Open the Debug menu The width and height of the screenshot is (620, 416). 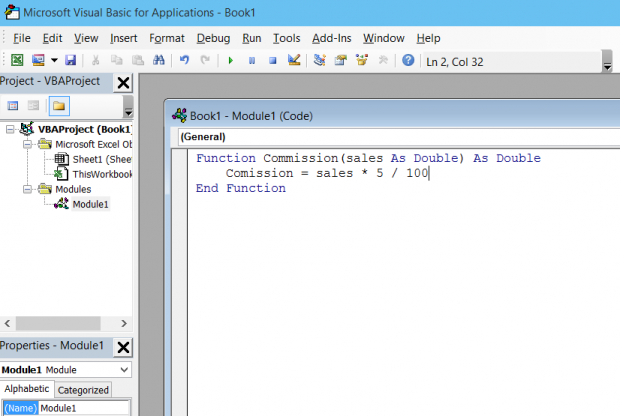pyautogui.click(x=214, y=38)
